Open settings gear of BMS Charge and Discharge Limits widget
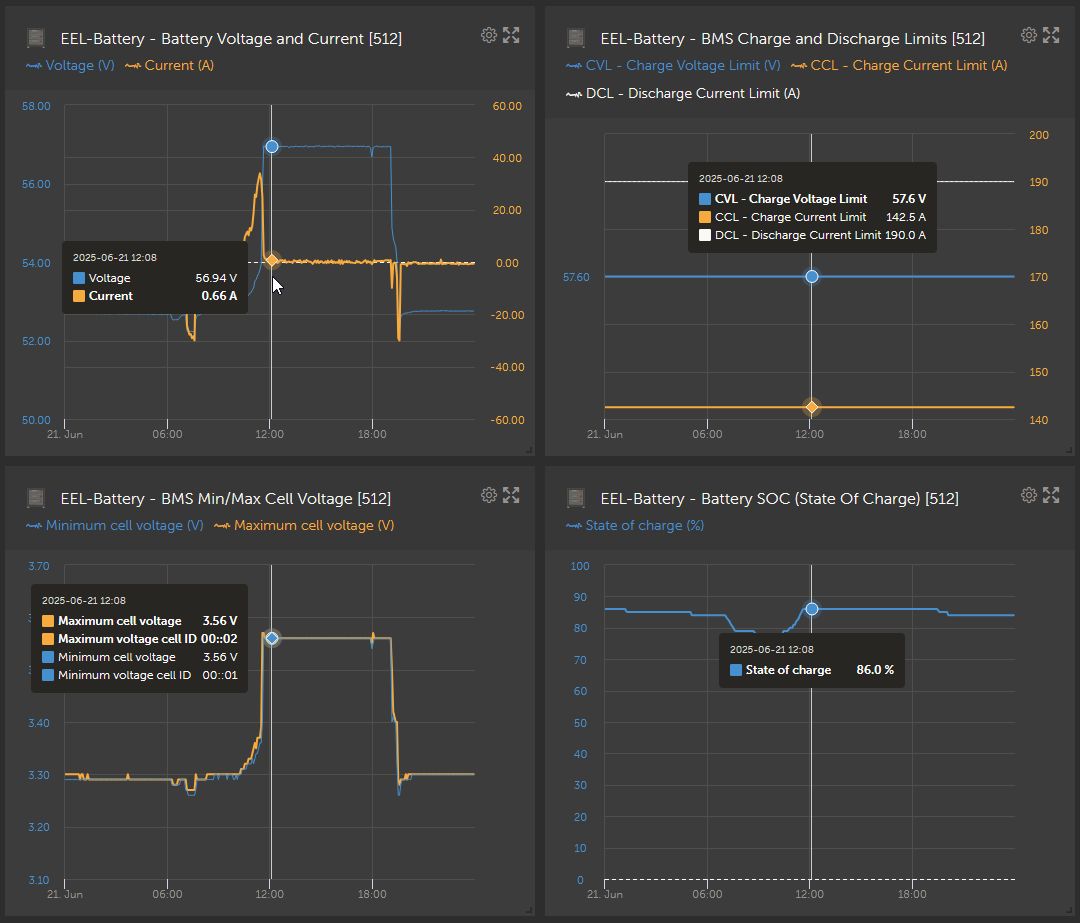This screenshot has height=923, width=1080. point(1028,35)
